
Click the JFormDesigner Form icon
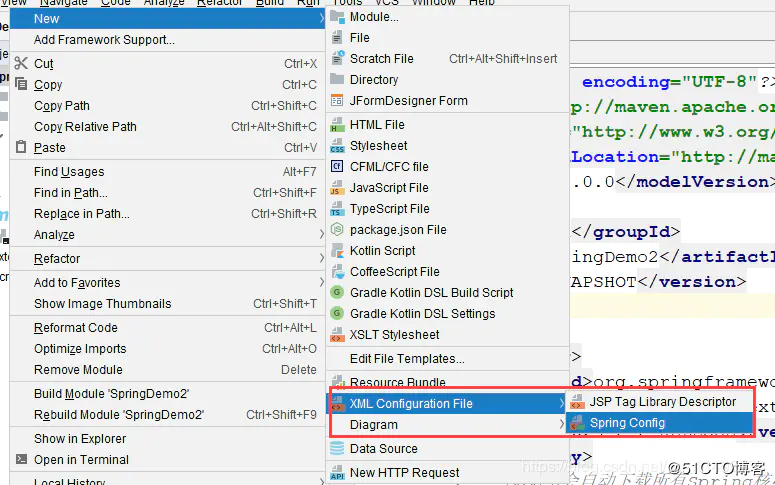coord(337,100)
